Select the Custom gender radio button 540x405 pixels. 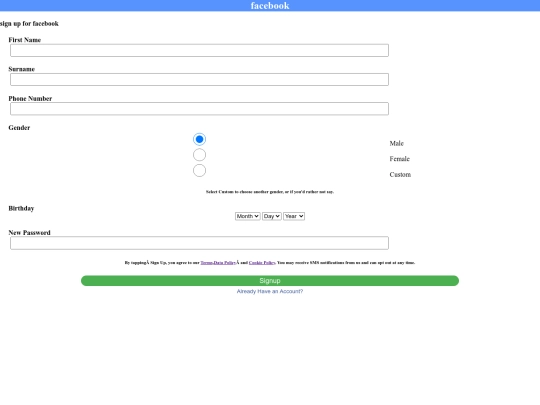pos(199,170)
